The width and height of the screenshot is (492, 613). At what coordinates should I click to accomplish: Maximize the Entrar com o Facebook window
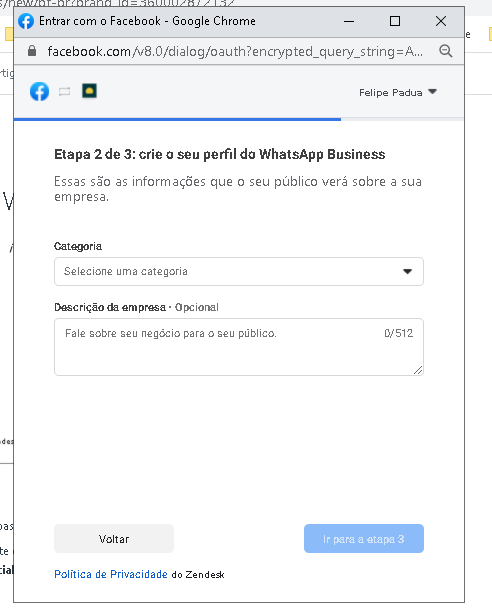tap(395, 21)
